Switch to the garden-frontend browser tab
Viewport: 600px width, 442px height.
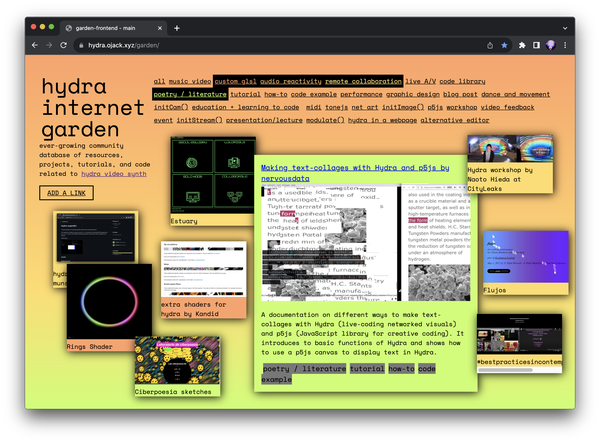112,27
